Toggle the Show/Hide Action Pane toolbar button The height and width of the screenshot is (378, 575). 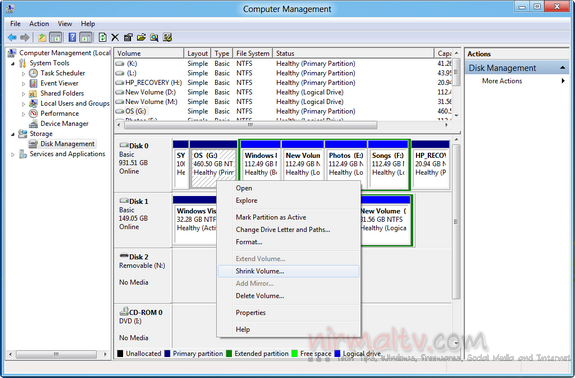click(x=85, y=37)
